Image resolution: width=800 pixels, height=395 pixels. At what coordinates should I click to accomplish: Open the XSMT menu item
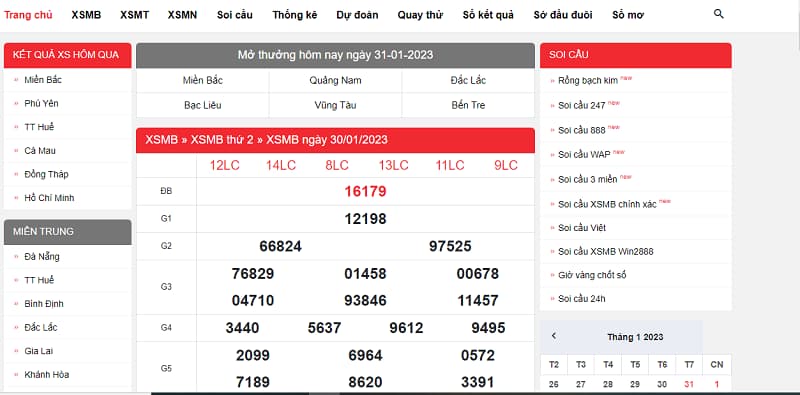point(135,15)
